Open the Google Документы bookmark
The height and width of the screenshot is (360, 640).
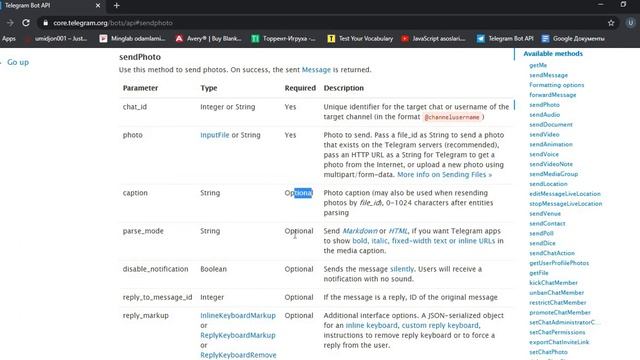[573, 38]
